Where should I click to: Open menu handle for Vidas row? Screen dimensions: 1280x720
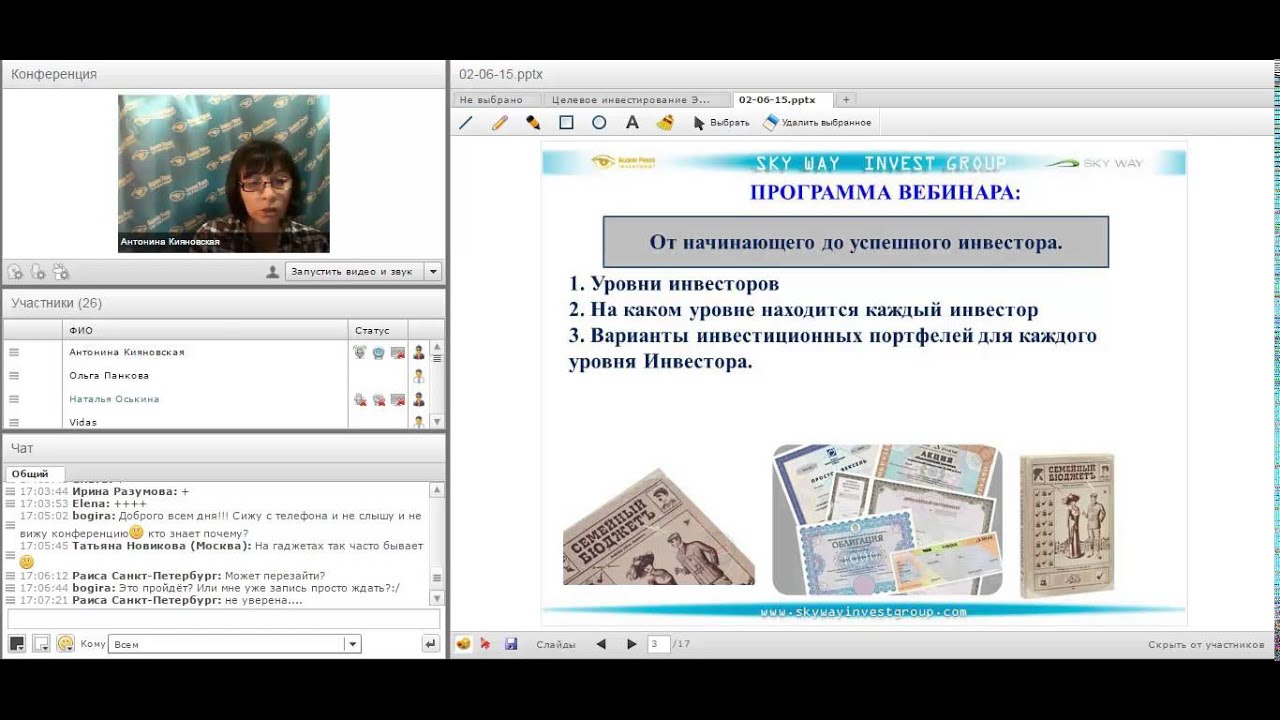[14, 422]
